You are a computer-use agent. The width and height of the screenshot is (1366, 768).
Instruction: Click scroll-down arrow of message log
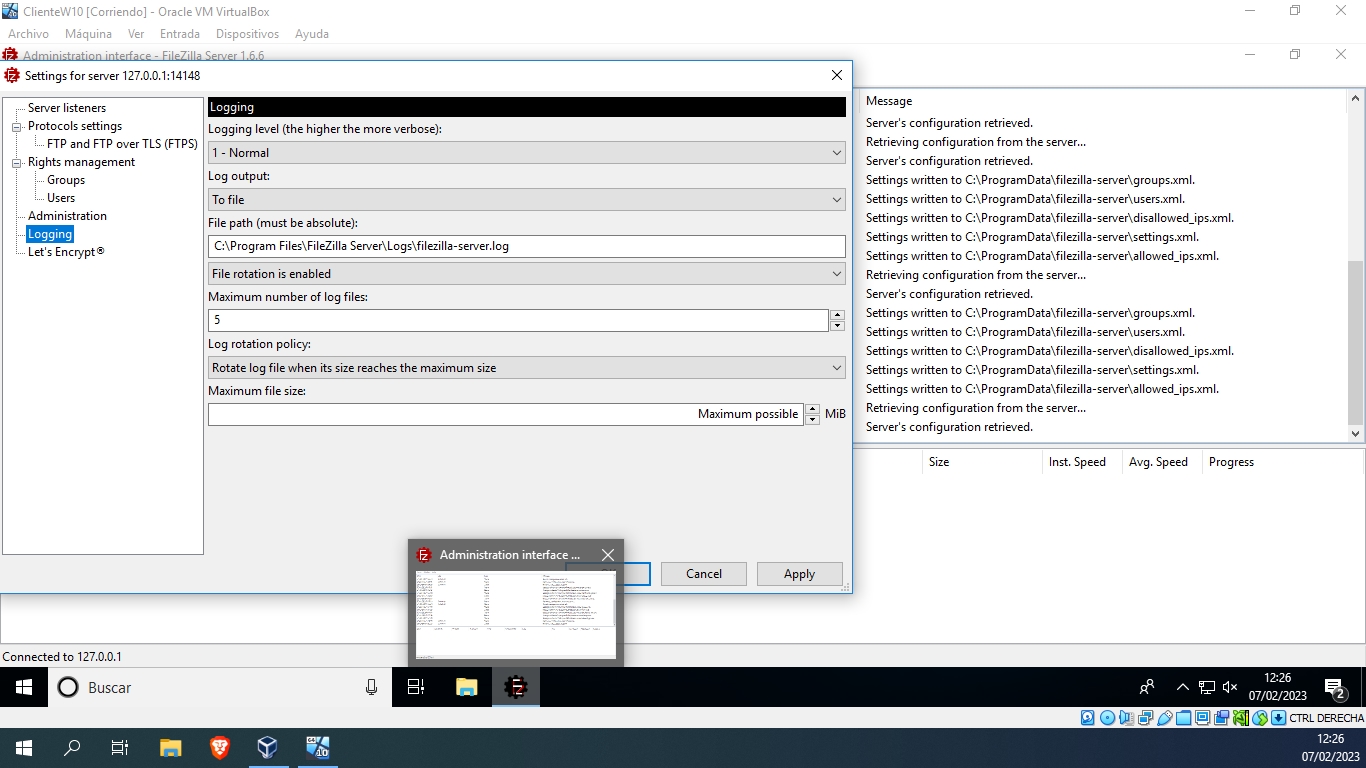click(1356, 434)
